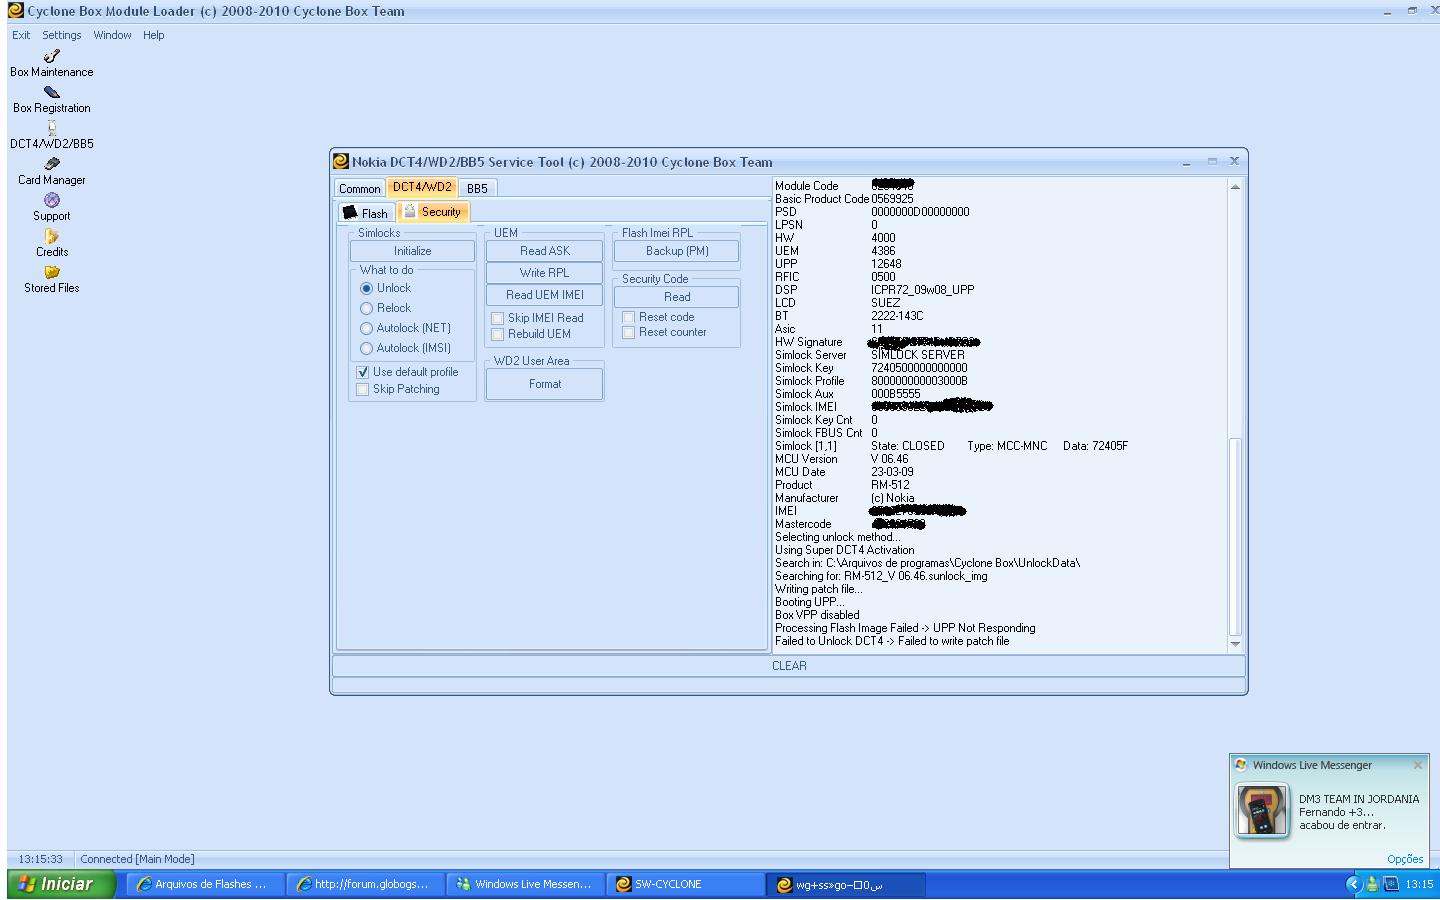Open Stored Files folder icon
This screenshot has height=900, width=1440.
52,272
